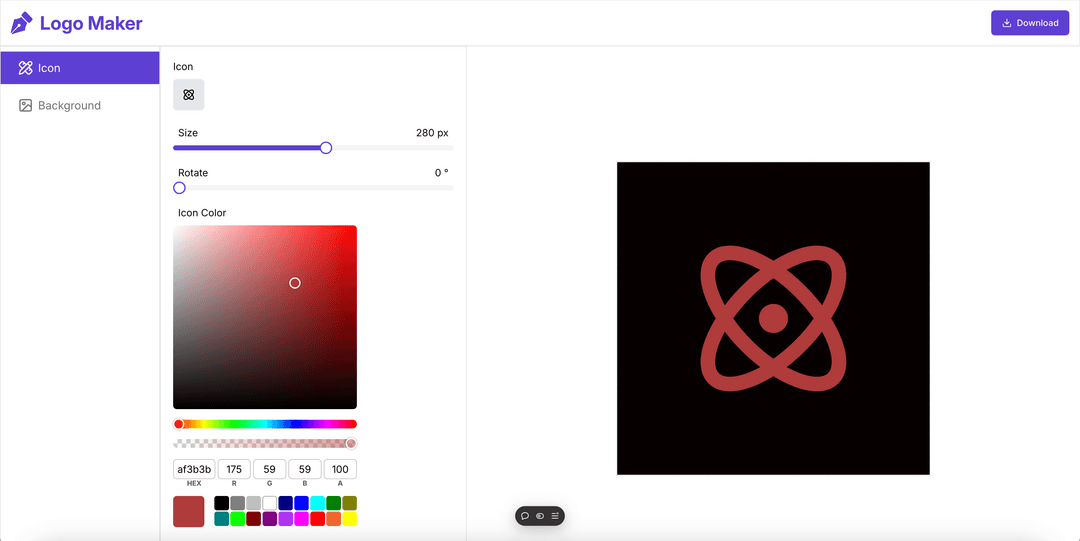The height and width of the screenshot is (541, 1080).
Task: Pick the navy preset swatch
Action: click(x=286, y=503)
